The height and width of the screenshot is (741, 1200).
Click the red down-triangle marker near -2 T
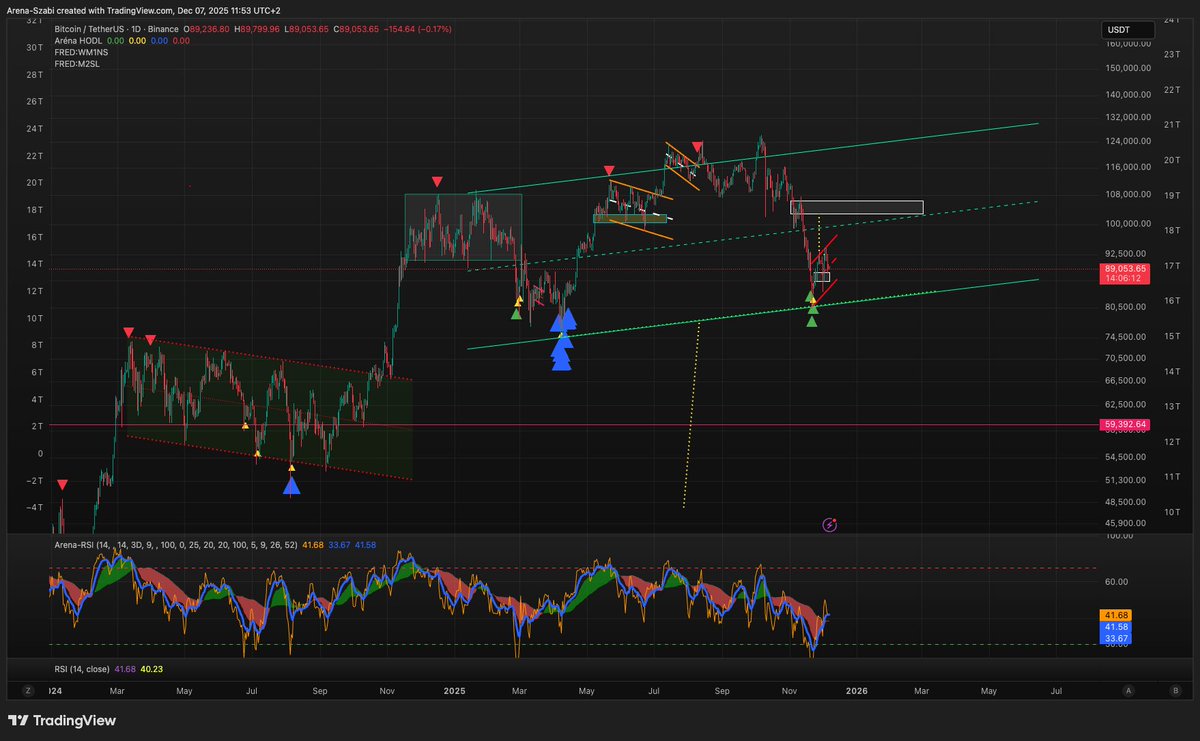coord(62,485)
